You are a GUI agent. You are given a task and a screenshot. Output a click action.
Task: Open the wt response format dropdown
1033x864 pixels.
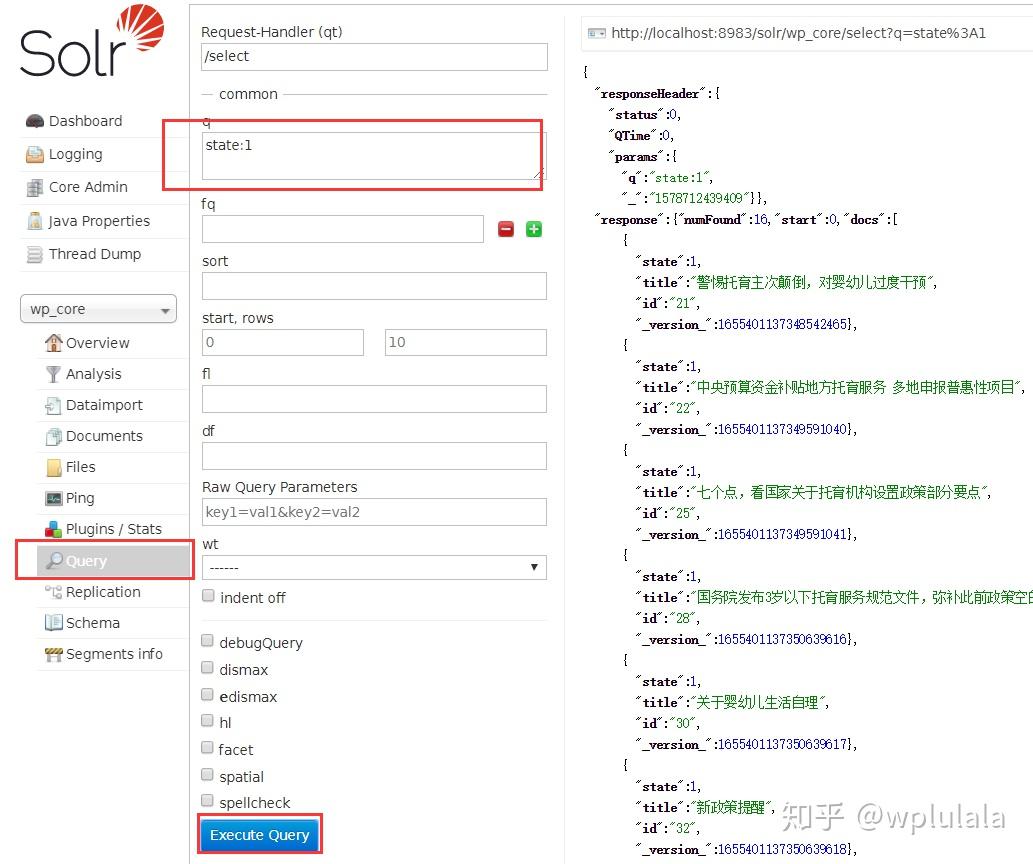click(374, 567)
